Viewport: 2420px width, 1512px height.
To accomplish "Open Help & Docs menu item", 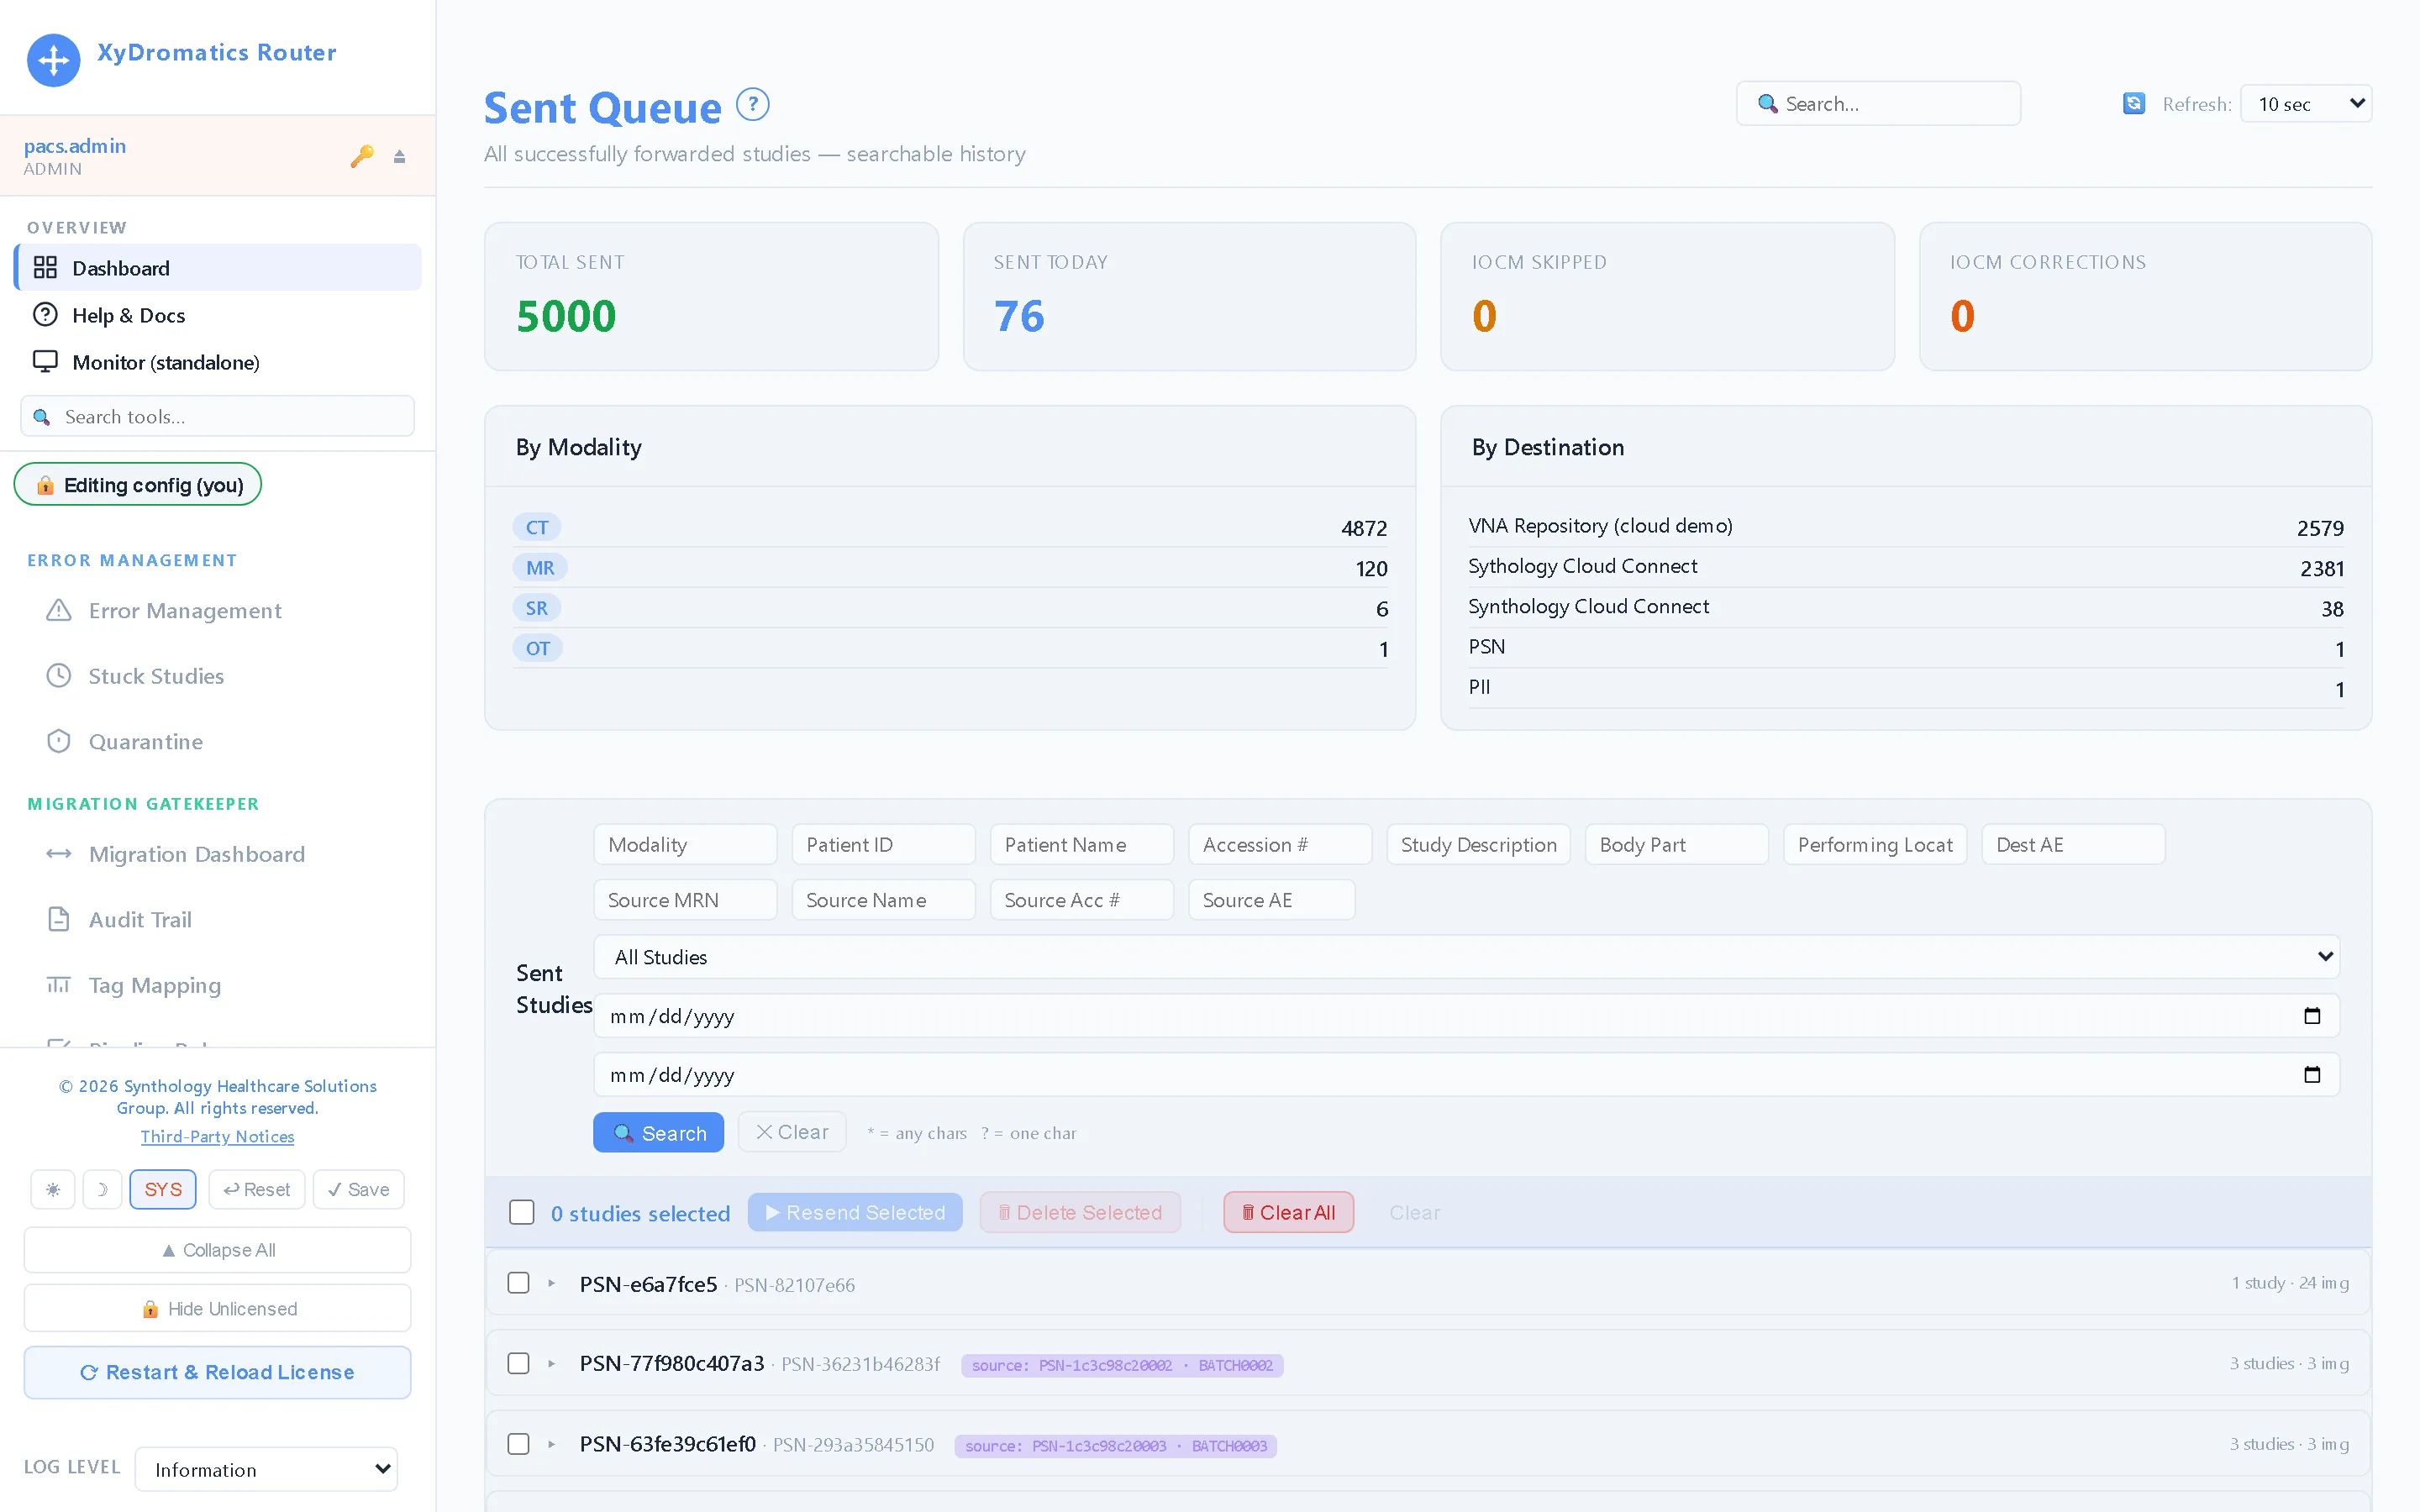I will click(x=218, y=314).
